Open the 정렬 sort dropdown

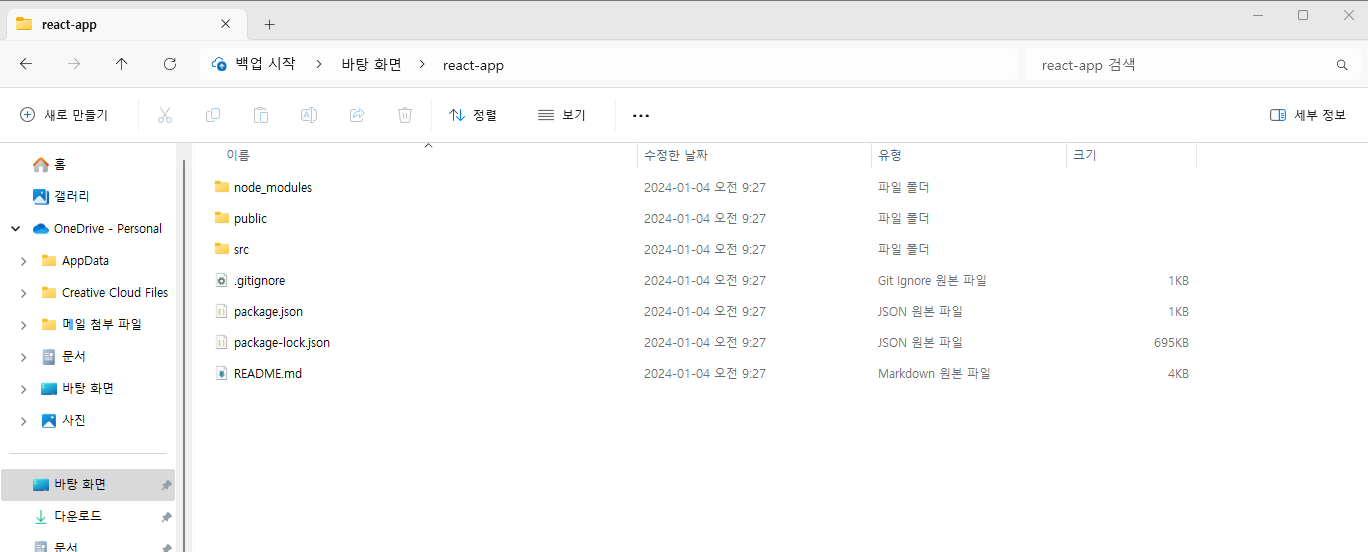click(473, 115)
